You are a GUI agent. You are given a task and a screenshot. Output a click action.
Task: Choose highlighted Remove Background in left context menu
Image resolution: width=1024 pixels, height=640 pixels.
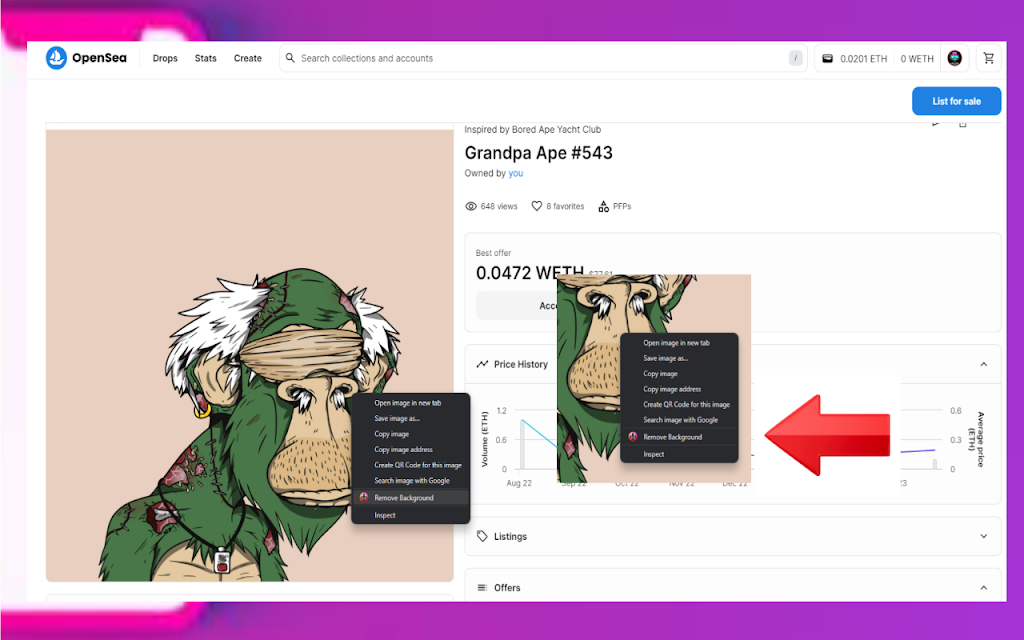pos(410,498)
